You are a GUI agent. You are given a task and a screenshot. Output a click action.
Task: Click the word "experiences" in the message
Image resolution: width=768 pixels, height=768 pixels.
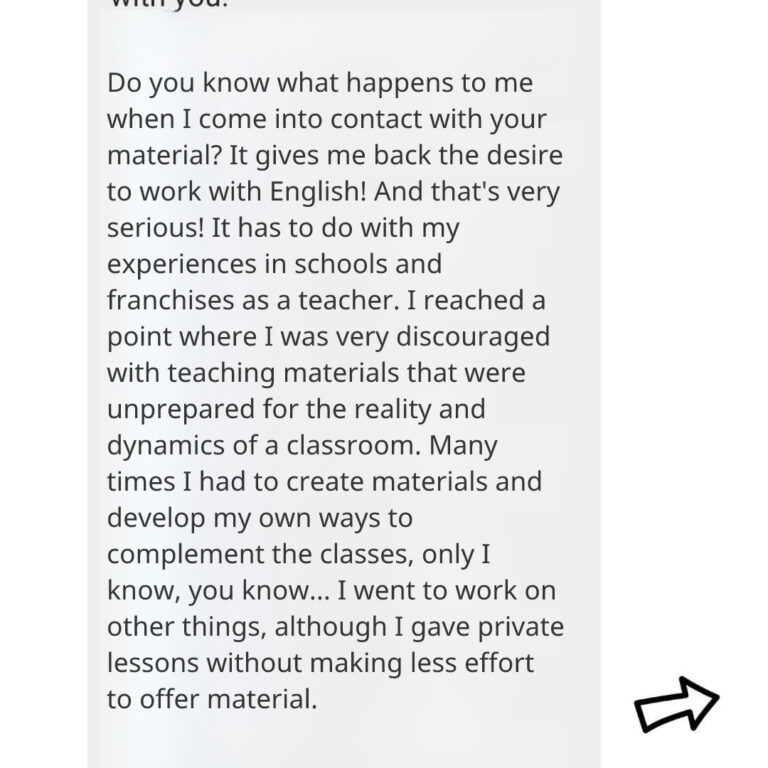point(182,264)
